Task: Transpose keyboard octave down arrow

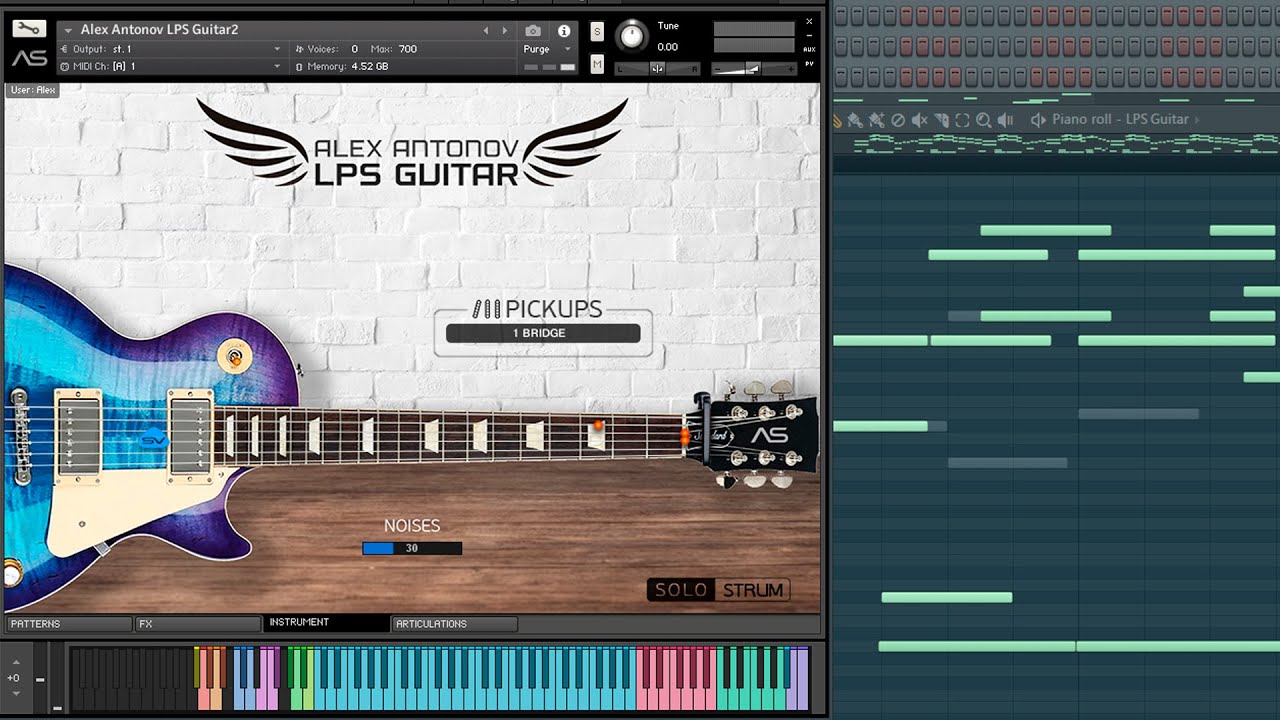Action: [x=15, y=693]
